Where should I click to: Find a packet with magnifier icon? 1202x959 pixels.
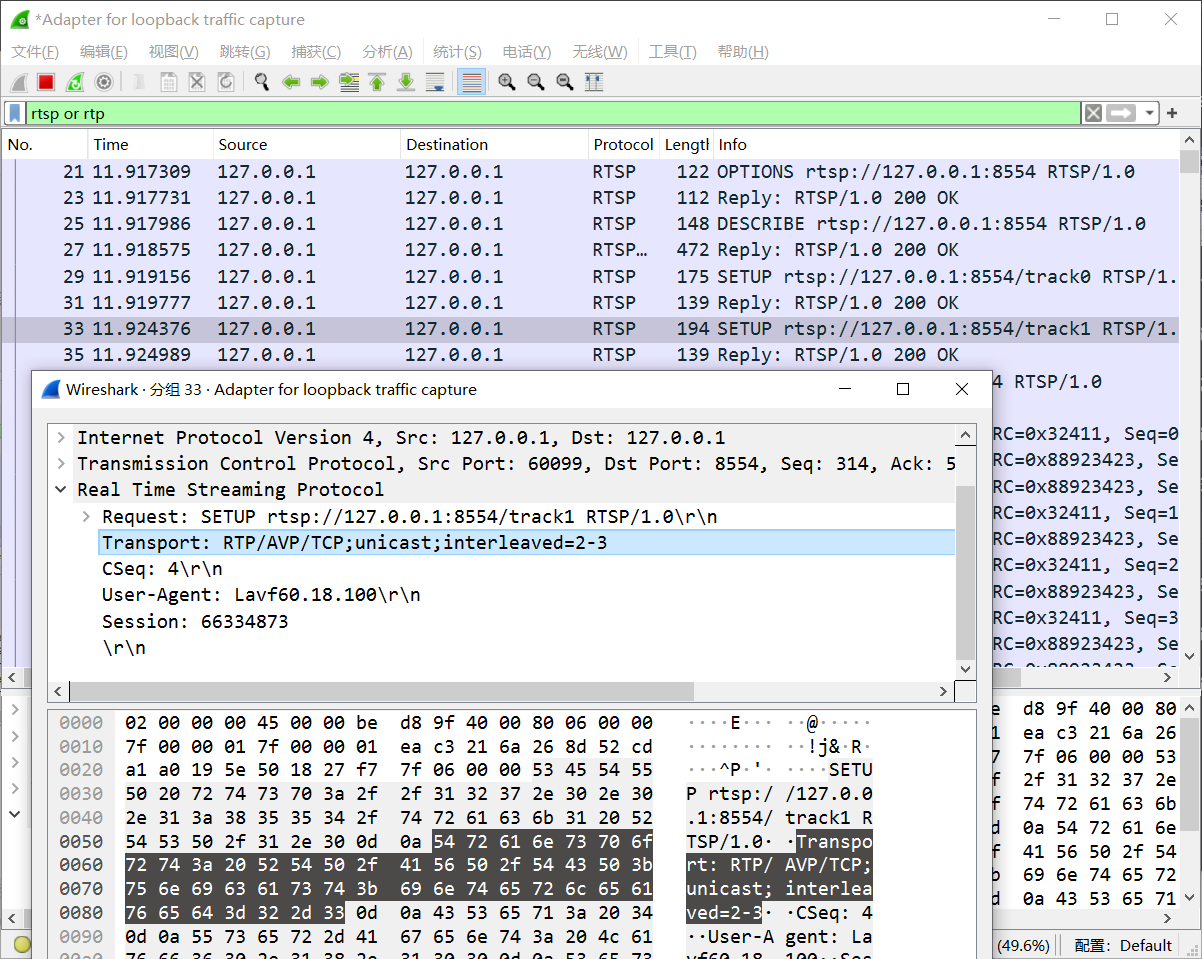coord(262,82)
